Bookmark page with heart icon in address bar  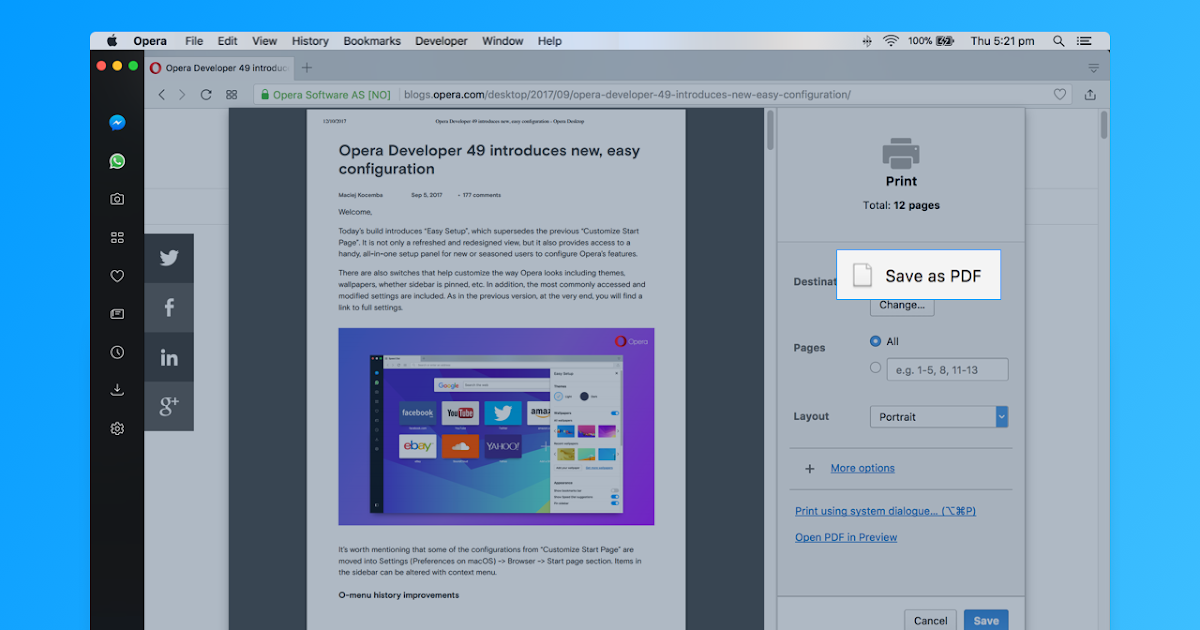(x=1060, y=94)
